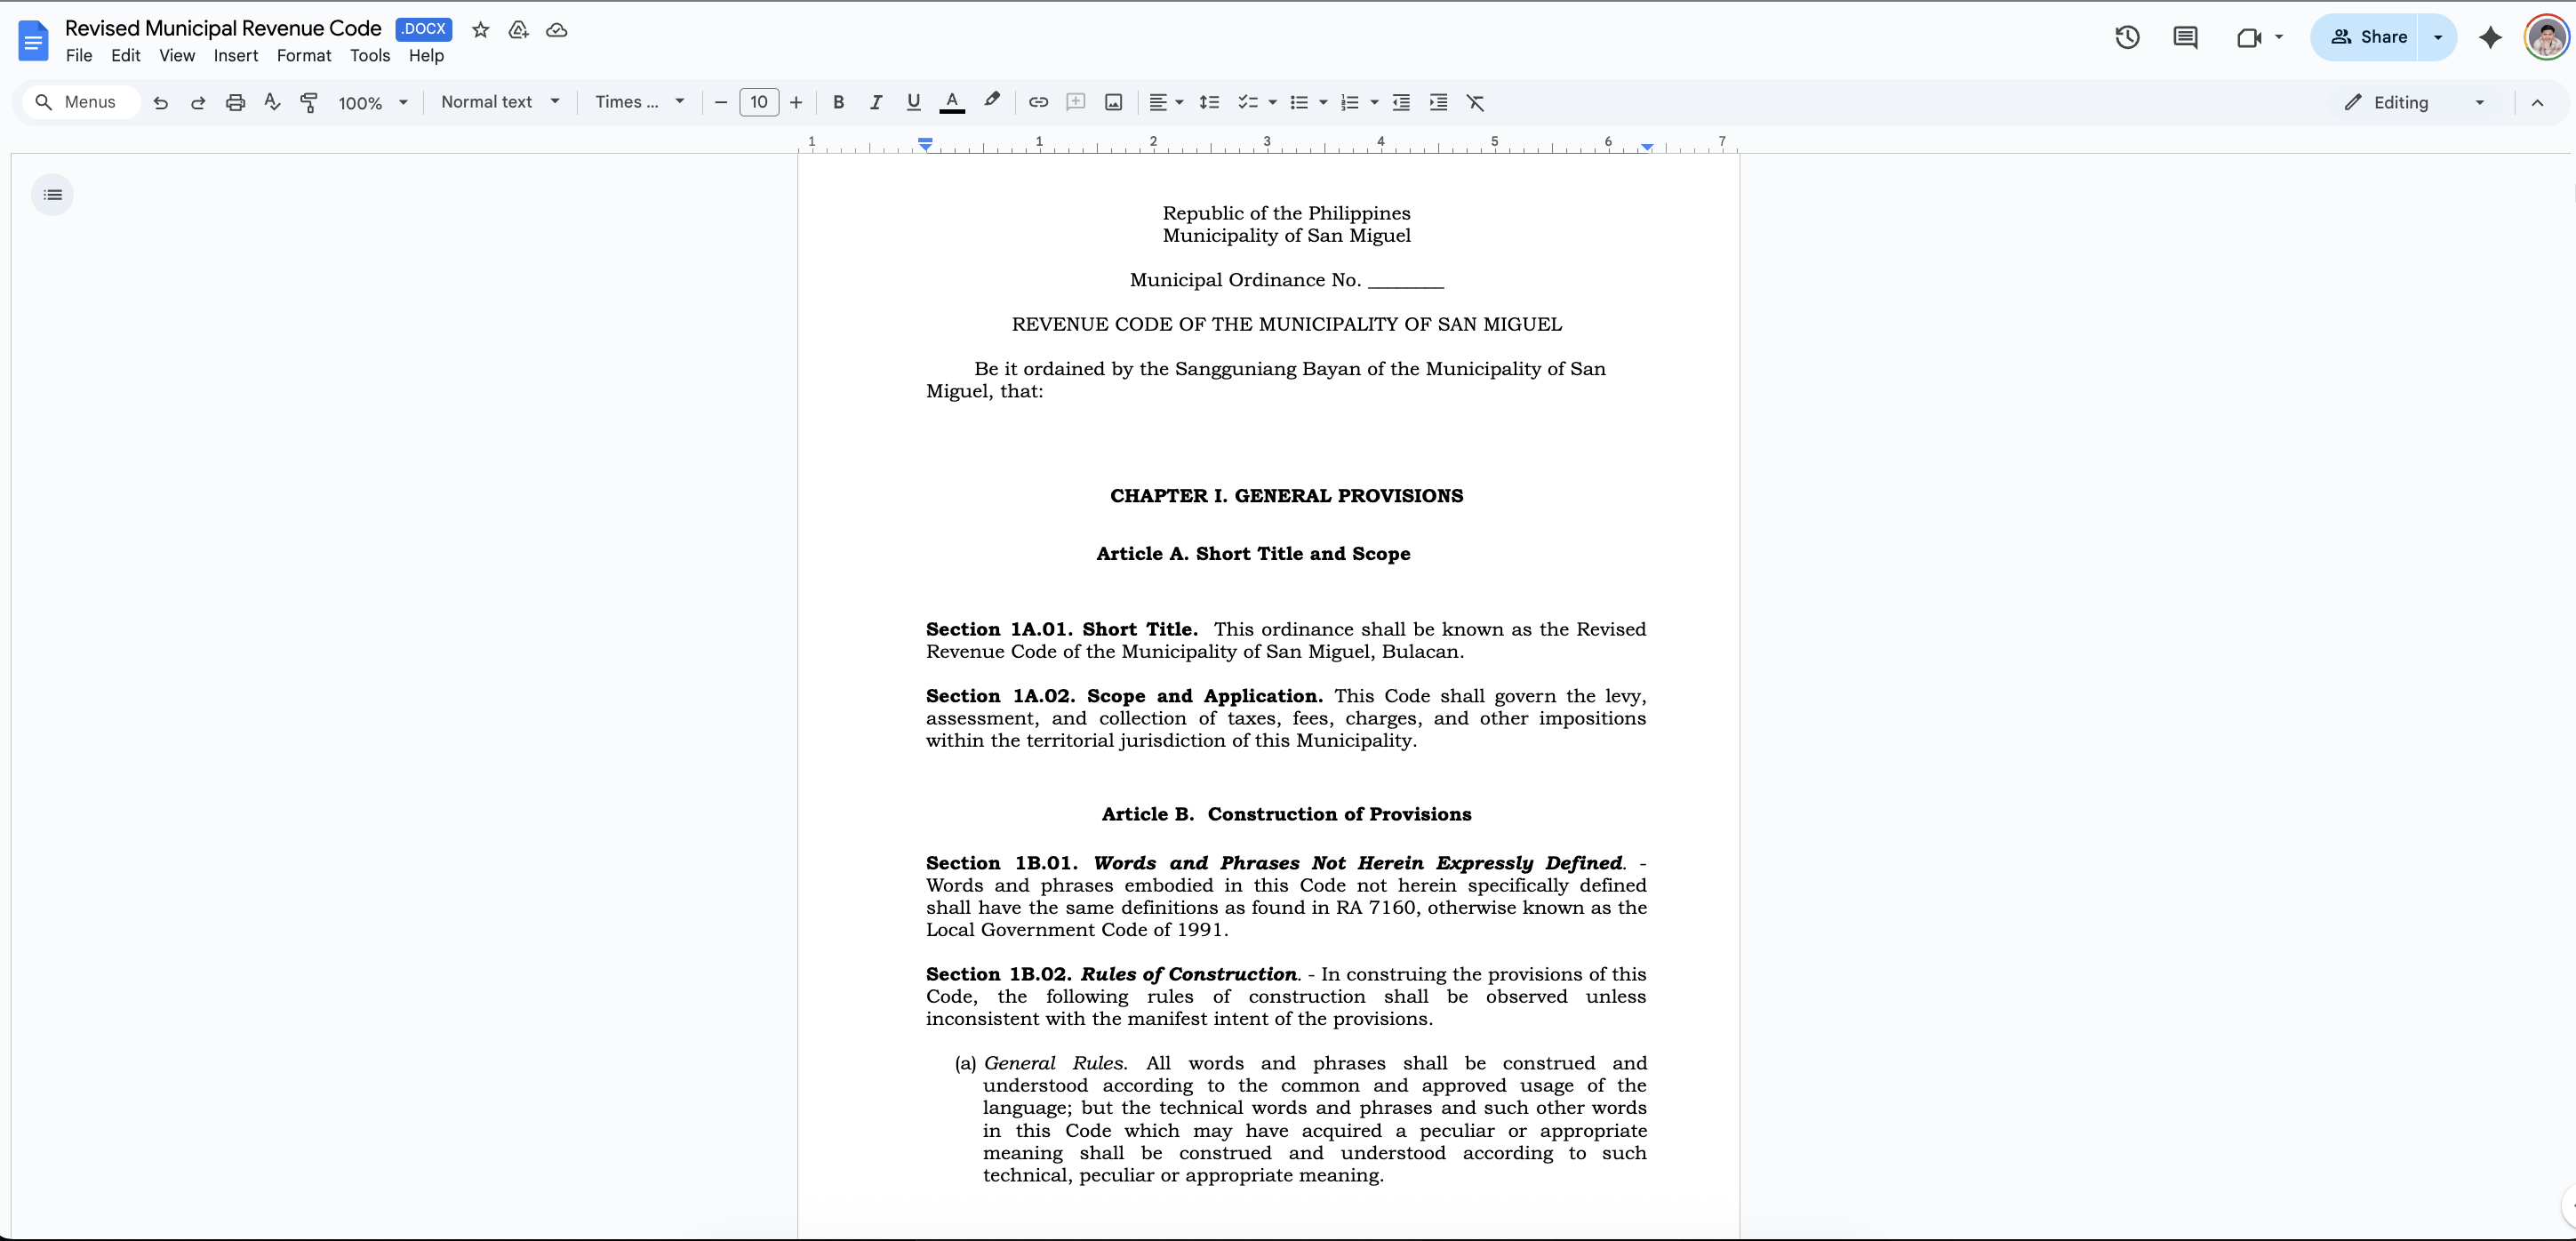Move document using the Drive folder icon

[x=518, y=30]
